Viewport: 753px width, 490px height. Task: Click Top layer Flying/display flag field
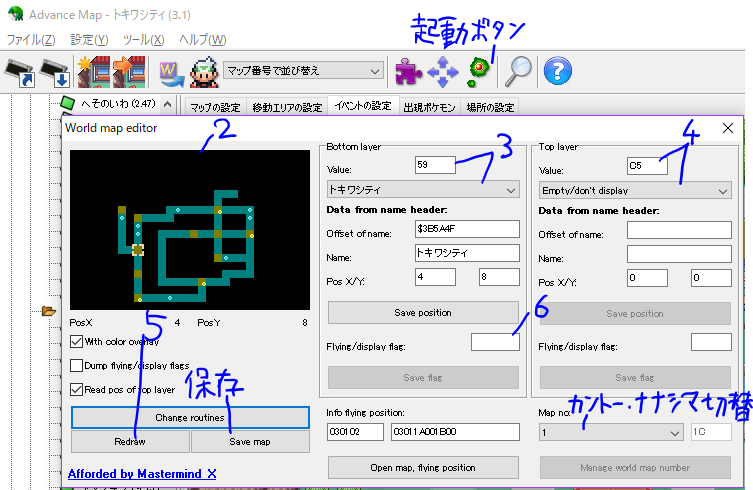pyautogui.click(x=711, y=342)
